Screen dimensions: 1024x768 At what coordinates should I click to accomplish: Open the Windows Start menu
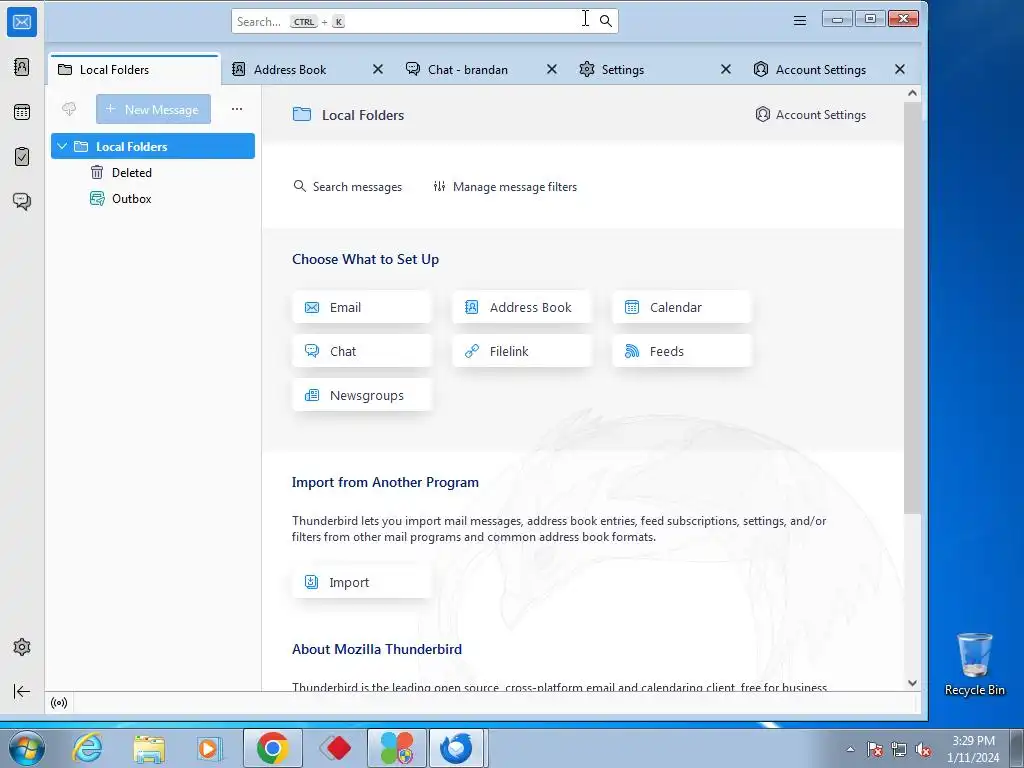[x=27, y=748]
